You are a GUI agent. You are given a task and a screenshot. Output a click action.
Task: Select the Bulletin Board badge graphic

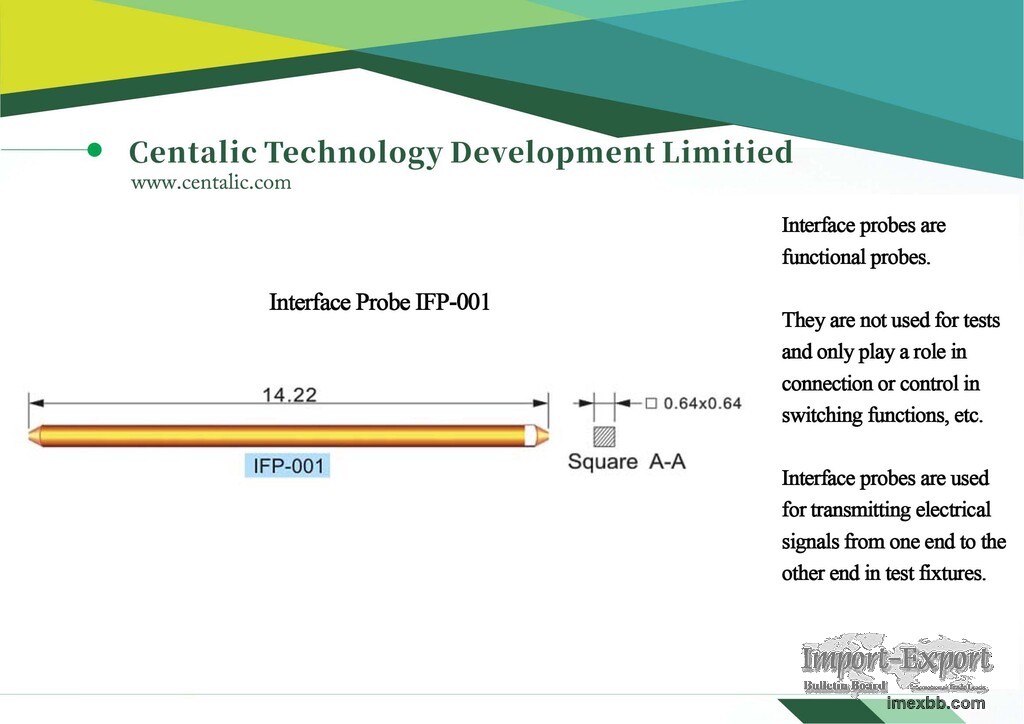pos(847,687)
